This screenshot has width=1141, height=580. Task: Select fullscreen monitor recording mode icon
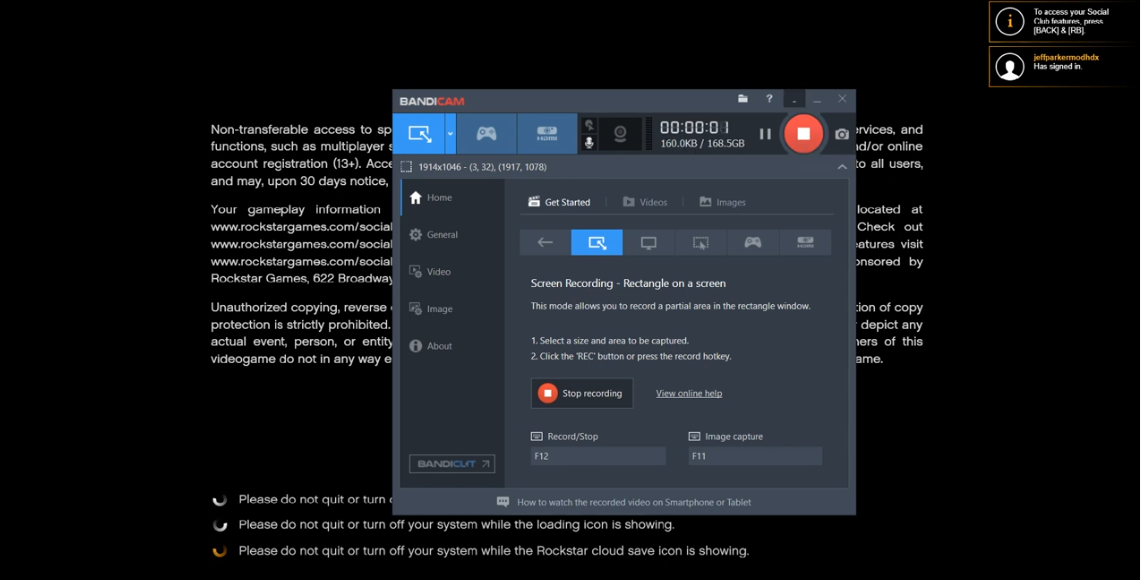648,242
